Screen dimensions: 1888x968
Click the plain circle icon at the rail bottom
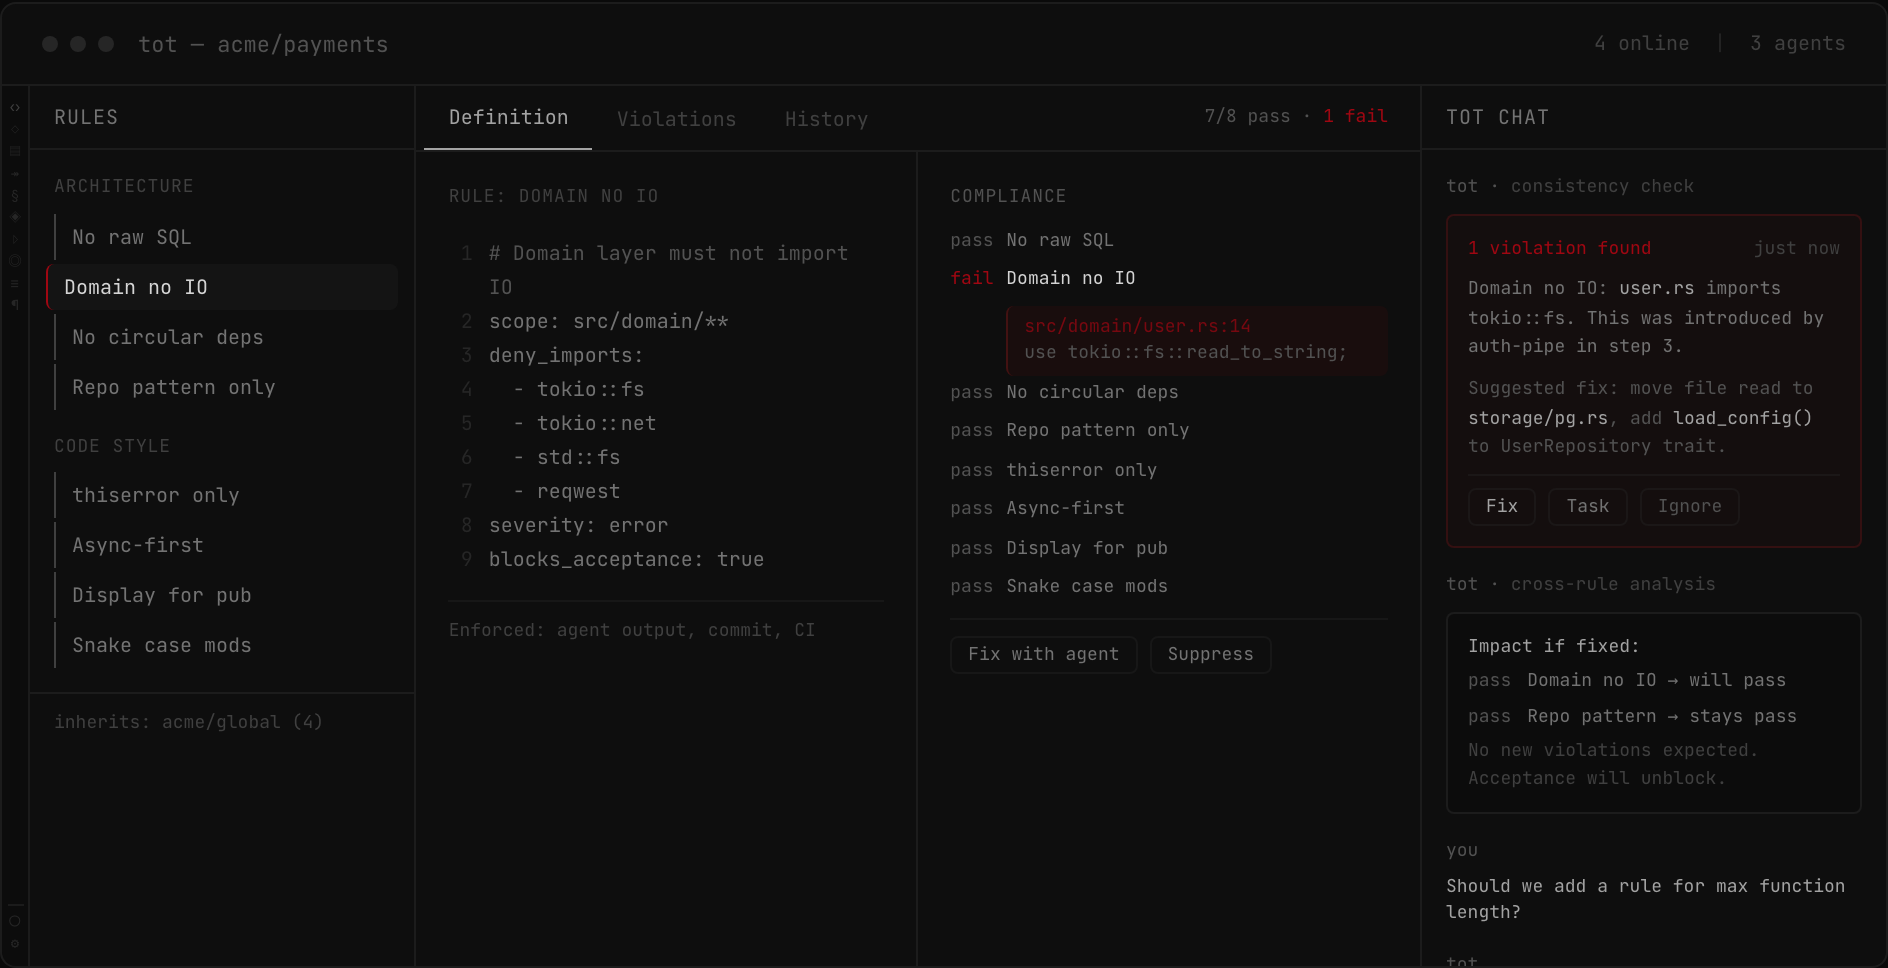click(15, 921)
